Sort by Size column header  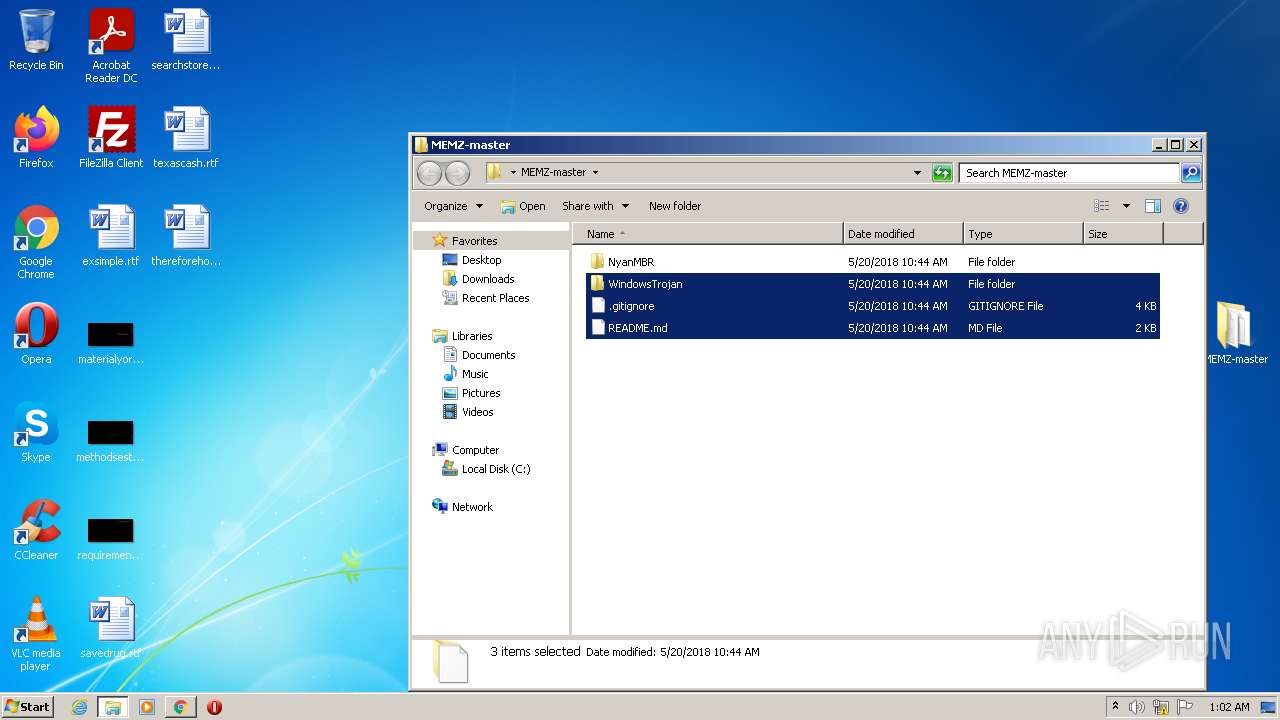pyautogui.click(x=1123, y=234)
